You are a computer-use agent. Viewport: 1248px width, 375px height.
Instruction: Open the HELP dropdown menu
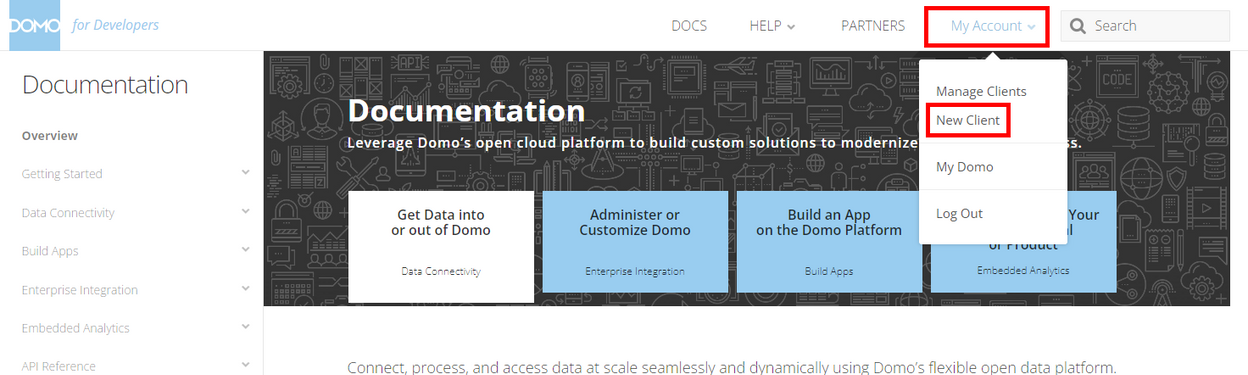(772, 26)
